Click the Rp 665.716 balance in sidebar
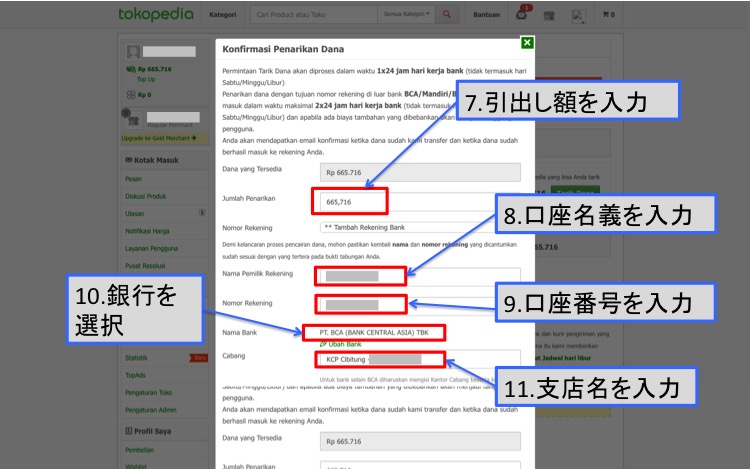Screen dimensions: 750x469 pyautogui.click(x=154, y=69)
